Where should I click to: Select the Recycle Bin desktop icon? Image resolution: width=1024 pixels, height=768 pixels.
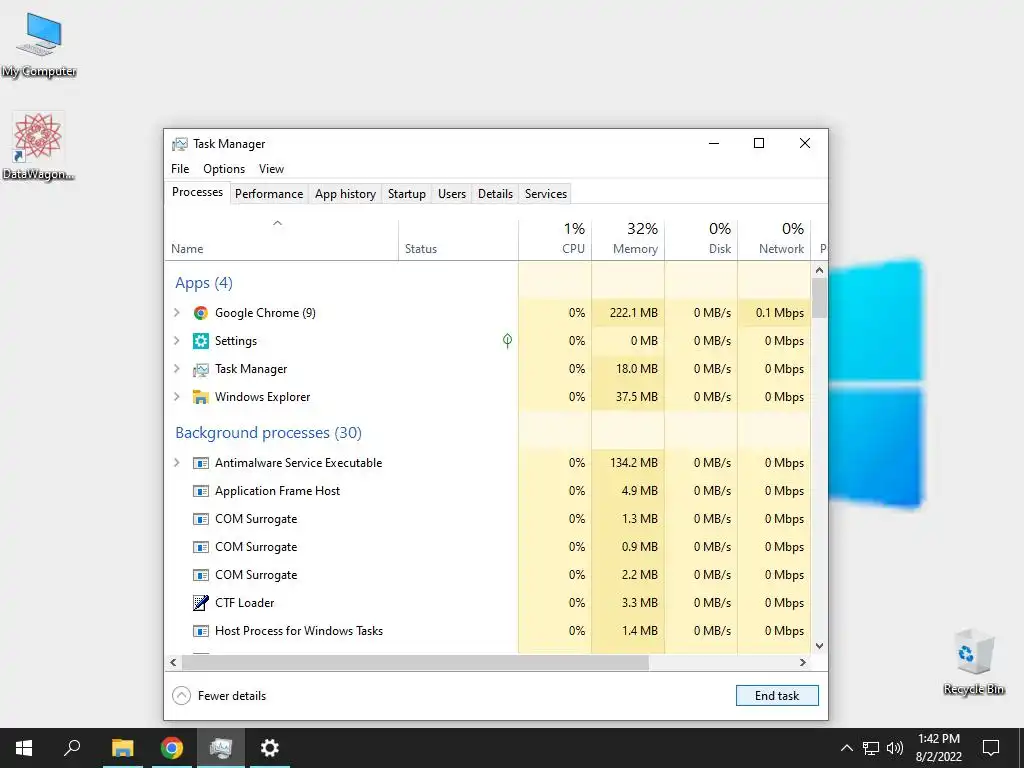point(974,662)
